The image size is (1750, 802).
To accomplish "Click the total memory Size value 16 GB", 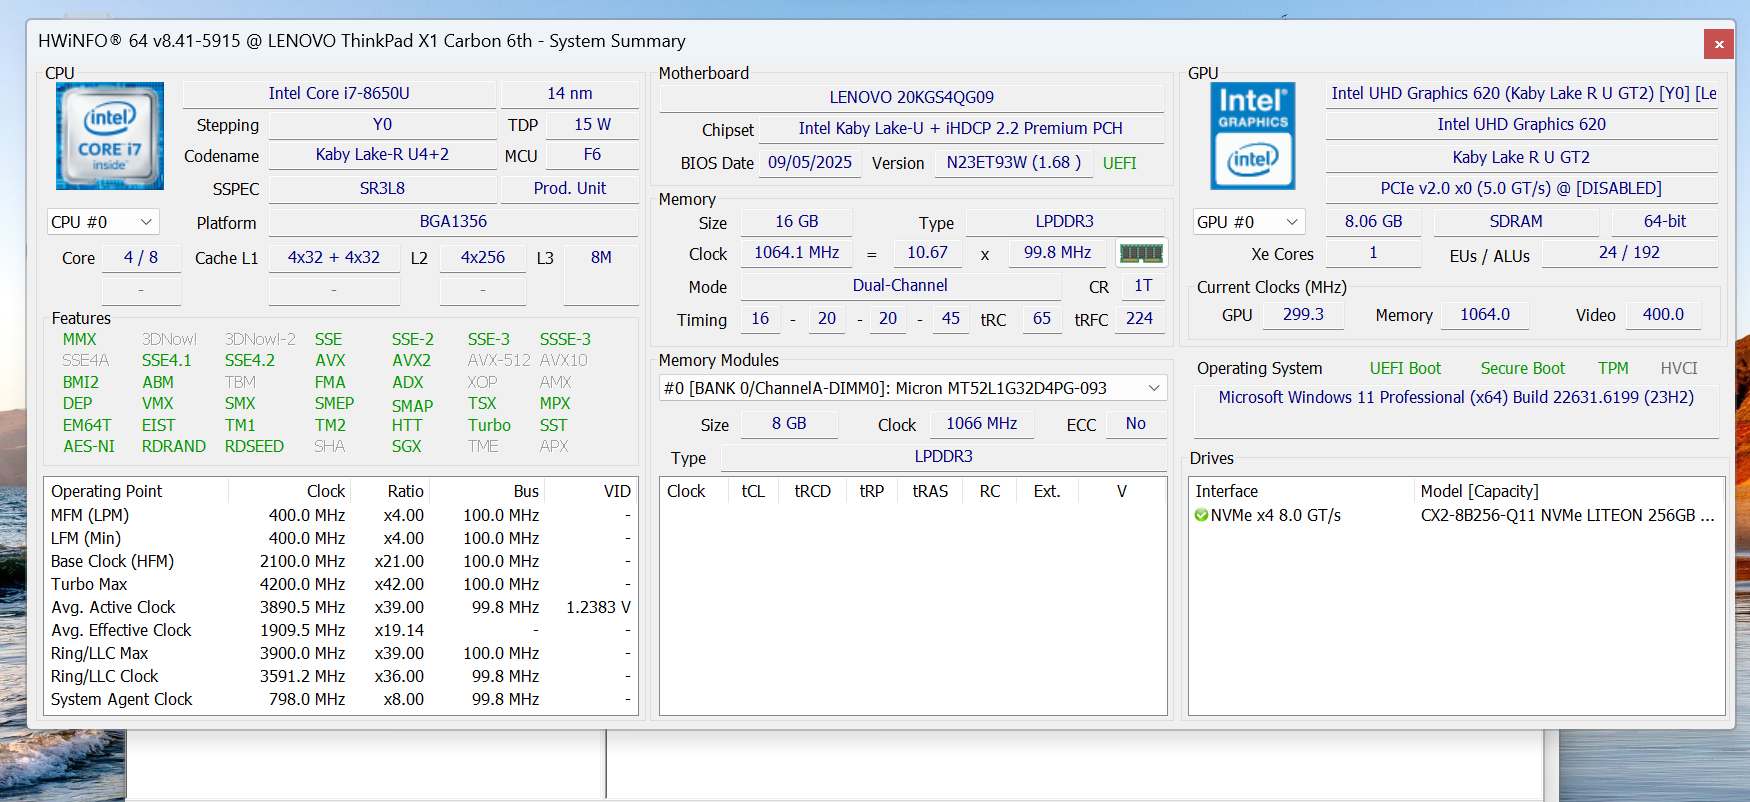I will (x=797, y=222).
